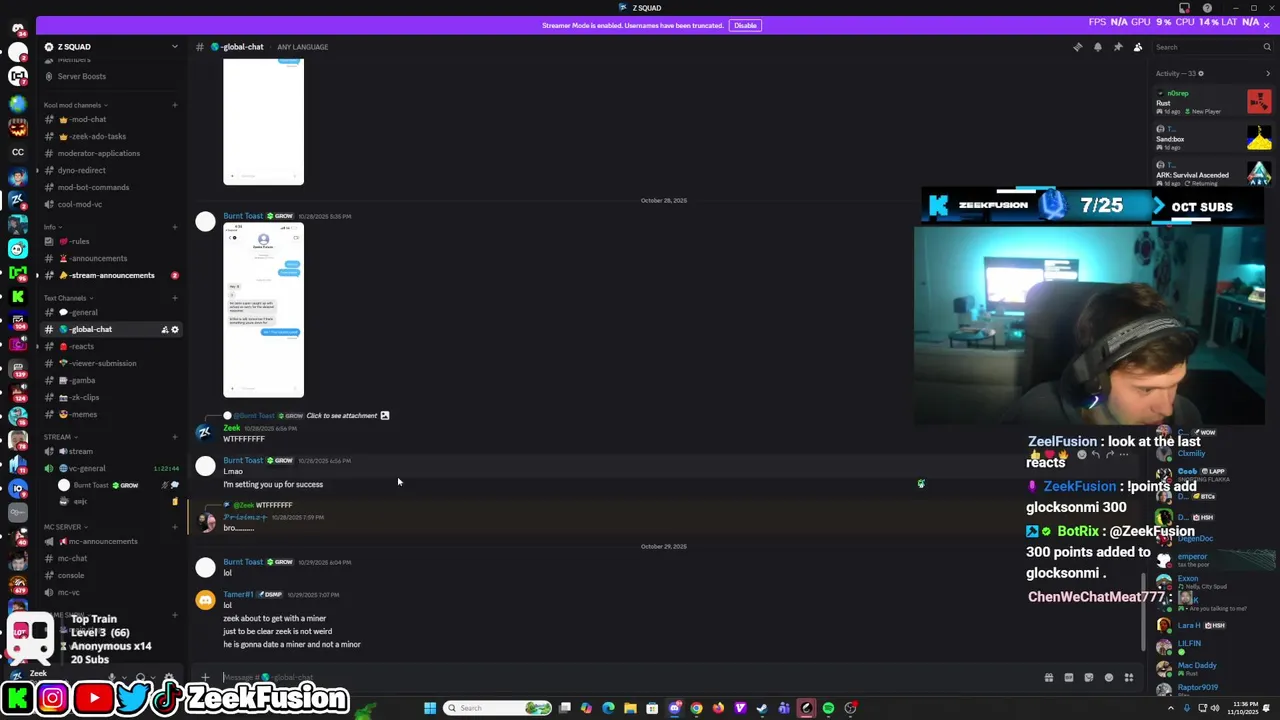The image size is (1280, 720).
Task: Open Burnt Toast's iMessage screenshot attachment
Action: (x=263, y=310)
